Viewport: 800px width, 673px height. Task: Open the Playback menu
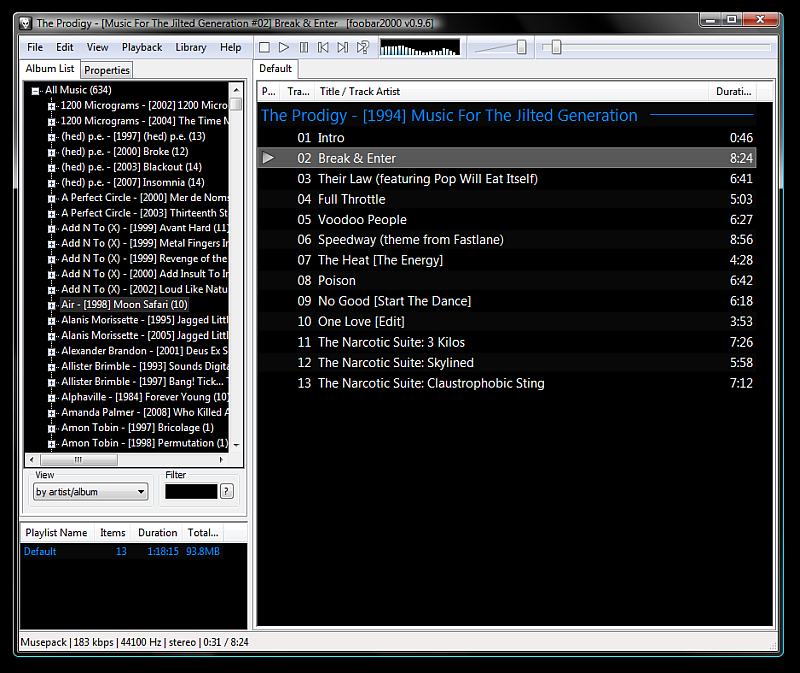pyautogui.click(x=141, y=47)
